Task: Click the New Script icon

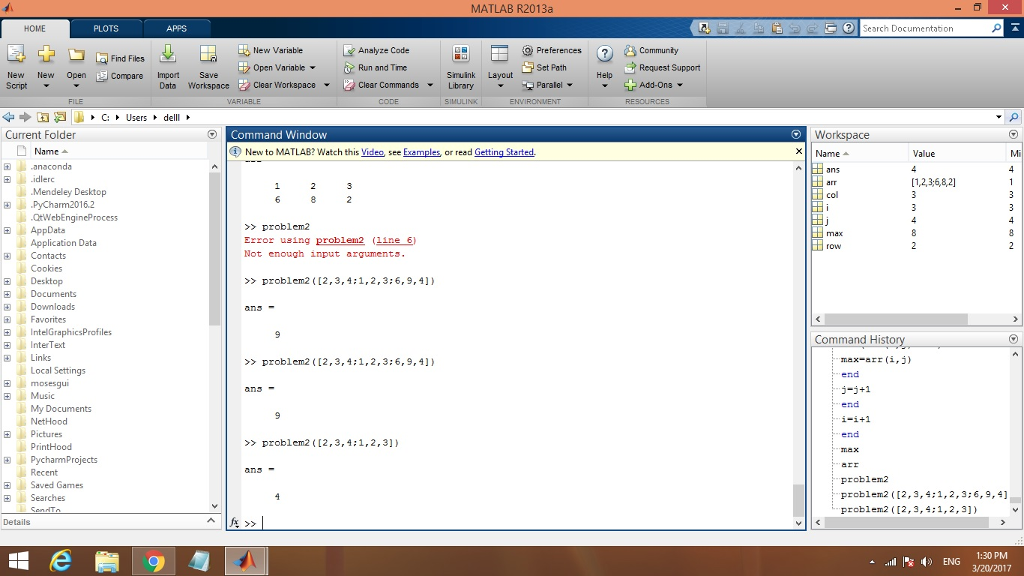Action: pyautogui.click(x=17, y=56)
